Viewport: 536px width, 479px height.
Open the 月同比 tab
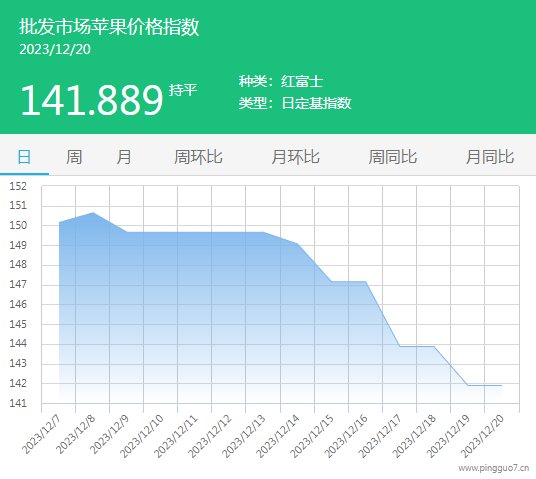[x=490, y=157]
